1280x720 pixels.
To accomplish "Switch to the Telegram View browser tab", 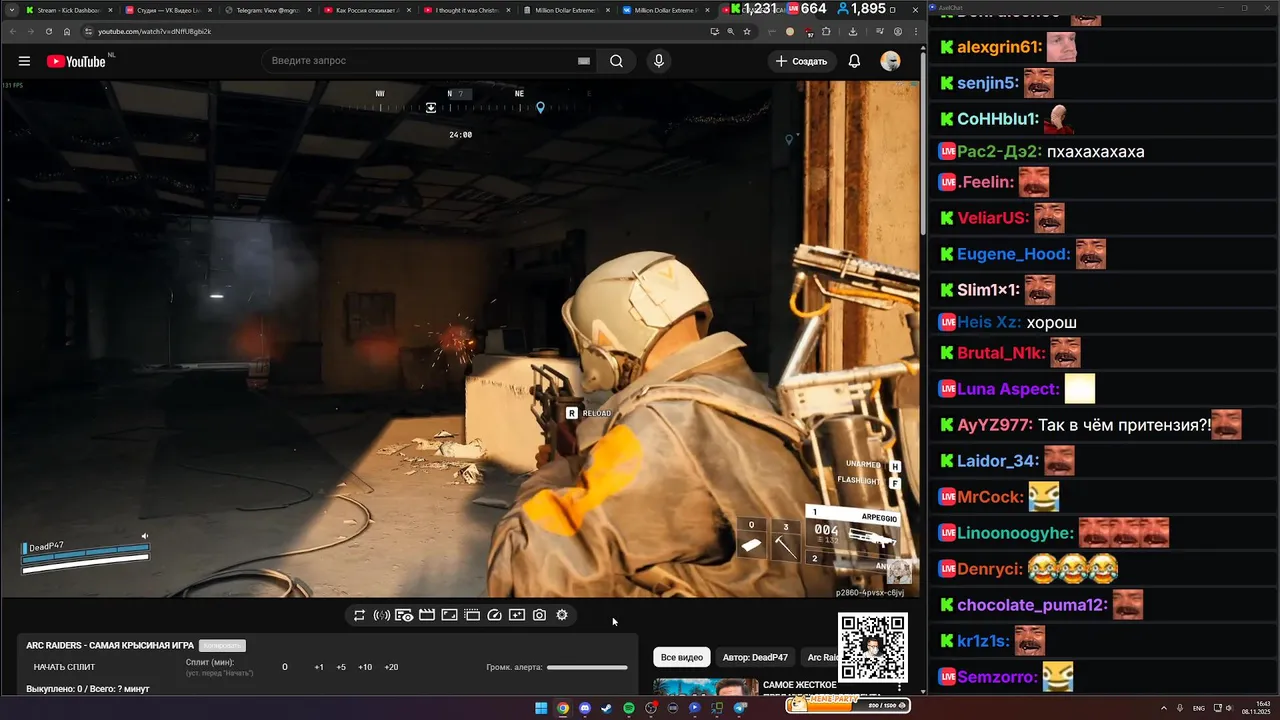I will pos(266,10).
